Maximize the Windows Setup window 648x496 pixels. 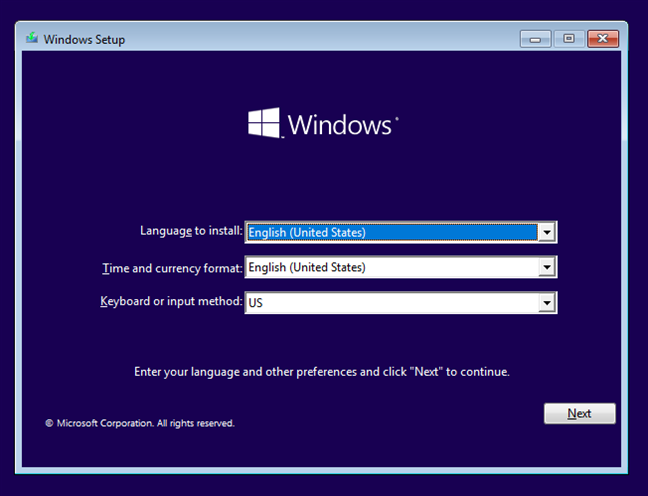point(568,39)
